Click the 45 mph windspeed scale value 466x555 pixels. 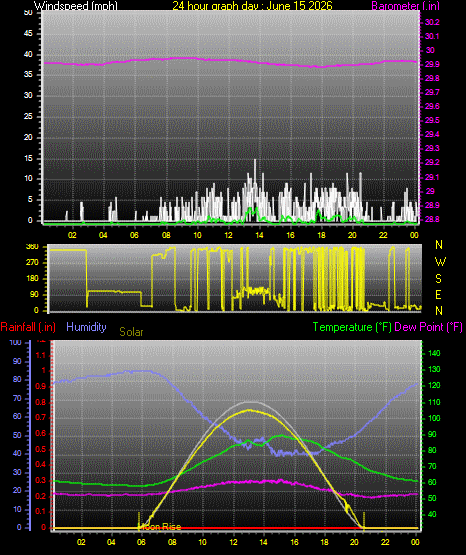[28, 34]
